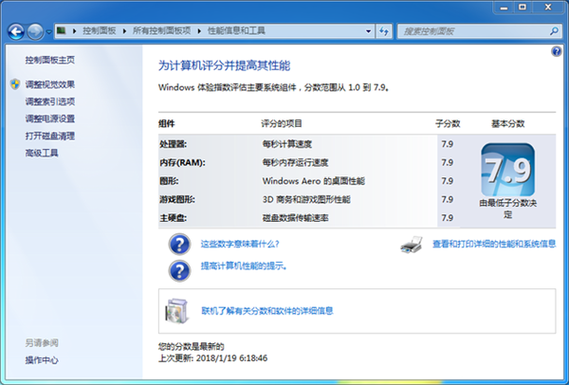569x385 pixels.
Task: Open 调整视觉效果 link
Action: click(50, 85)
